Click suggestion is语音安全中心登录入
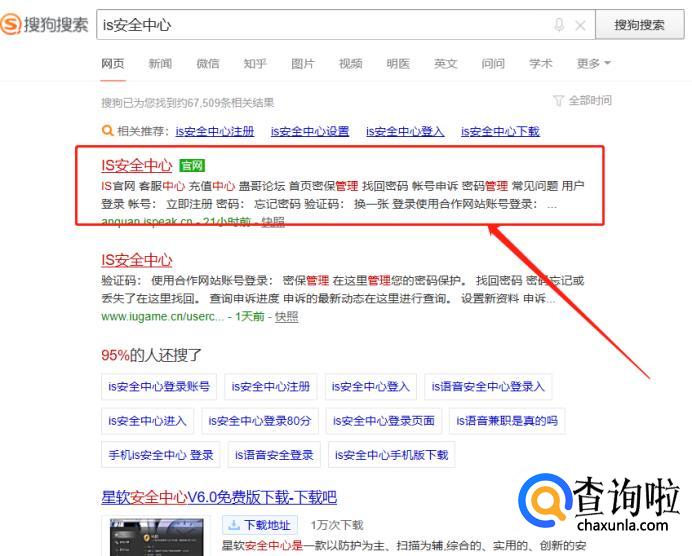 [488, 387]
